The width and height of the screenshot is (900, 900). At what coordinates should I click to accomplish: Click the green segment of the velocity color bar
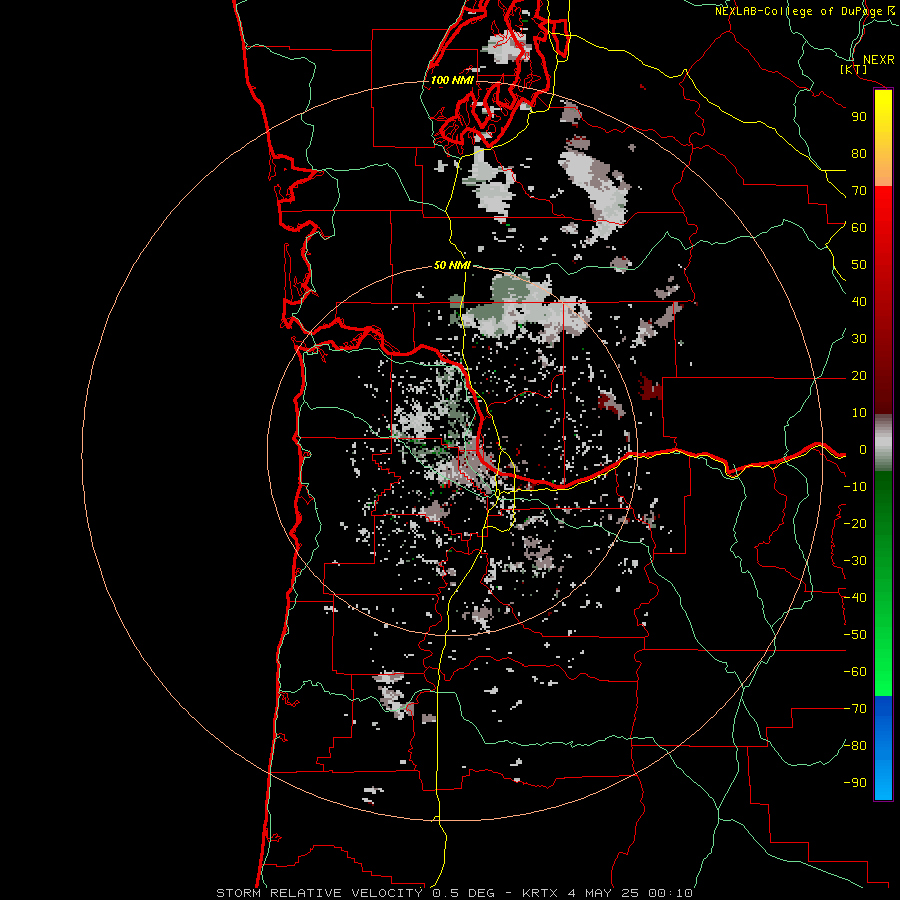tap(883, 583)
